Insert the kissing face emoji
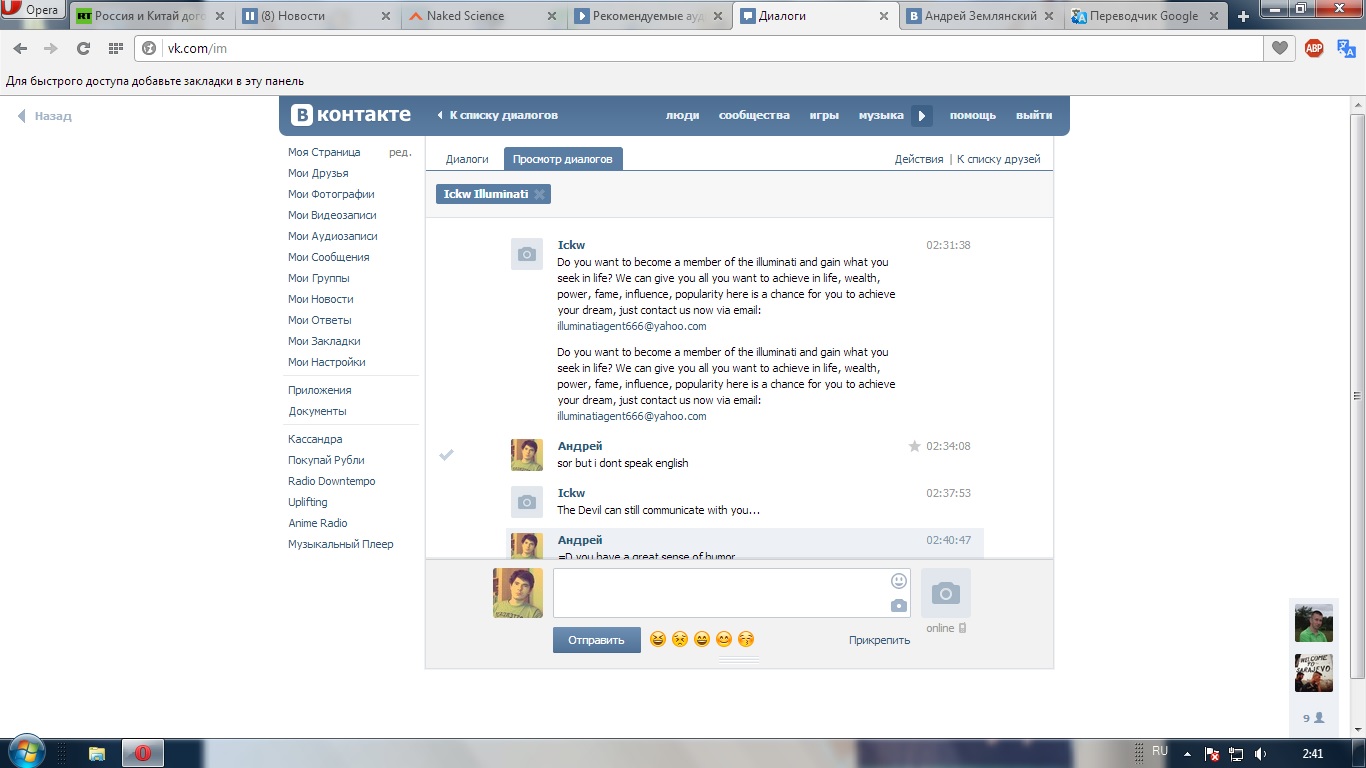The height and width of the screenshot is (768, 1366). point(746,639)
